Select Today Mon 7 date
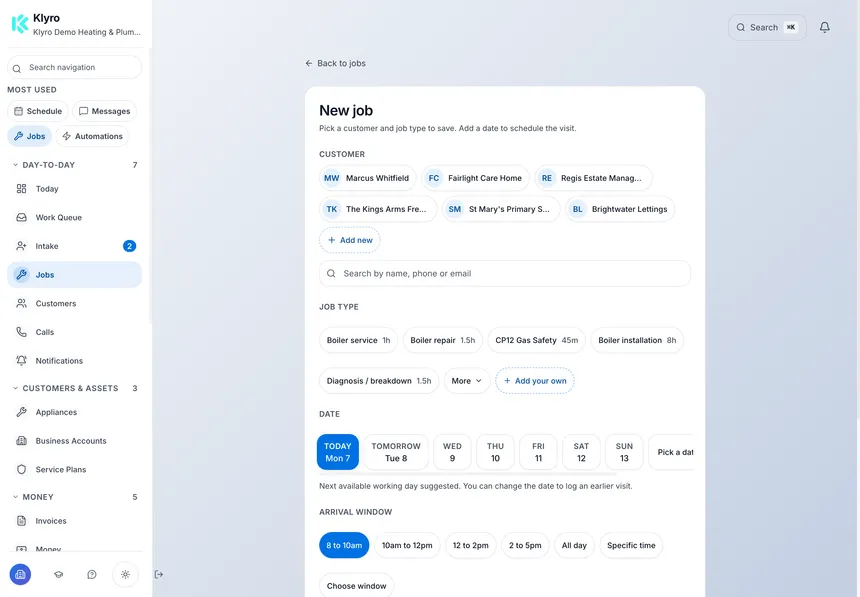Screen dimensions: 860x597 [338, 452]
